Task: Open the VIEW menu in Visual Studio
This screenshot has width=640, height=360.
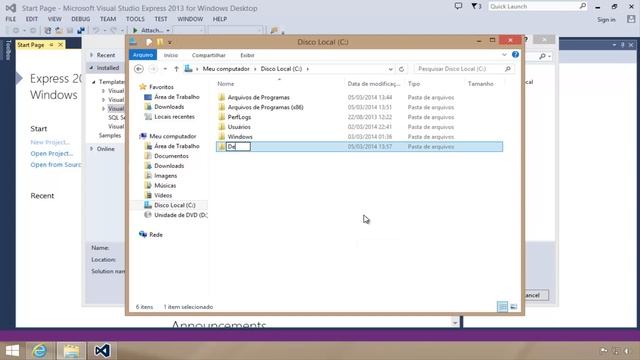Action: coord(54,19)
